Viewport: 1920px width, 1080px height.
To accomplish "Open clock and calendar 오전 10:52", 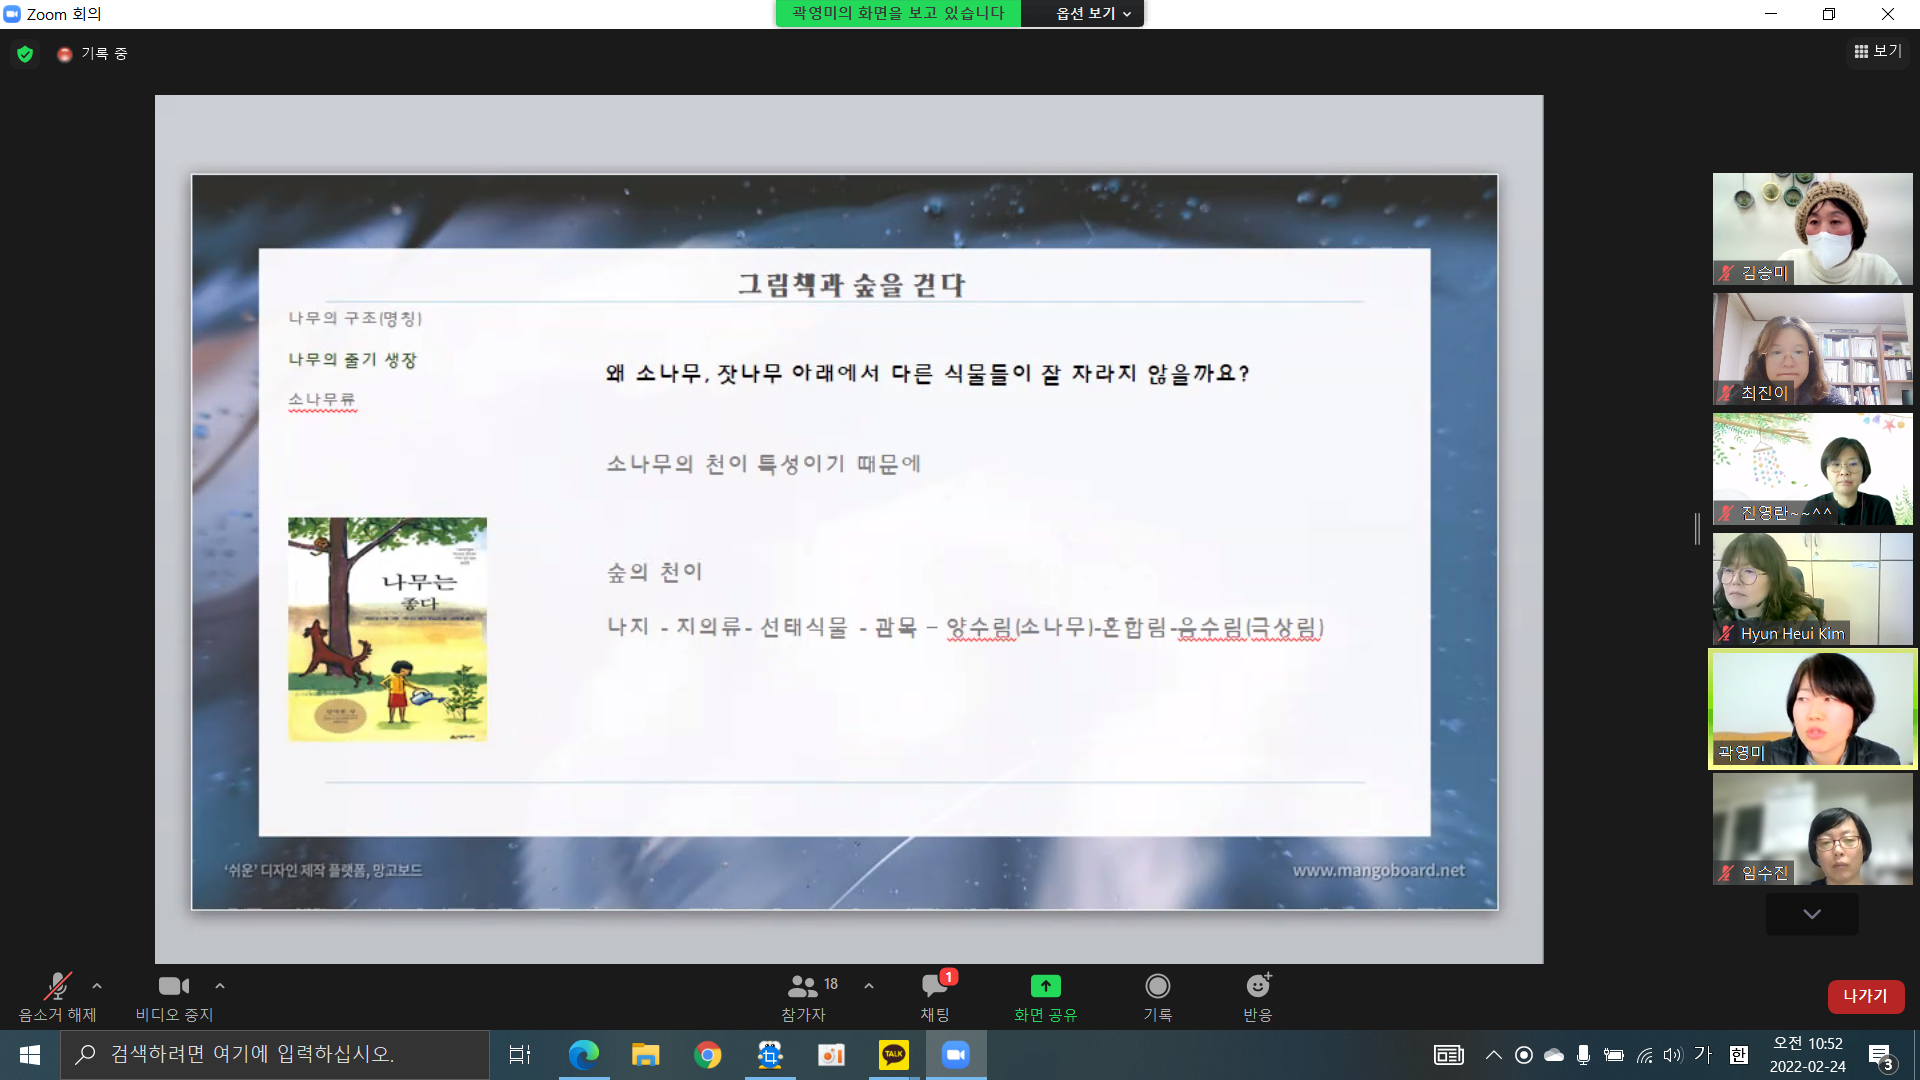I will tap(1808, 1055).
